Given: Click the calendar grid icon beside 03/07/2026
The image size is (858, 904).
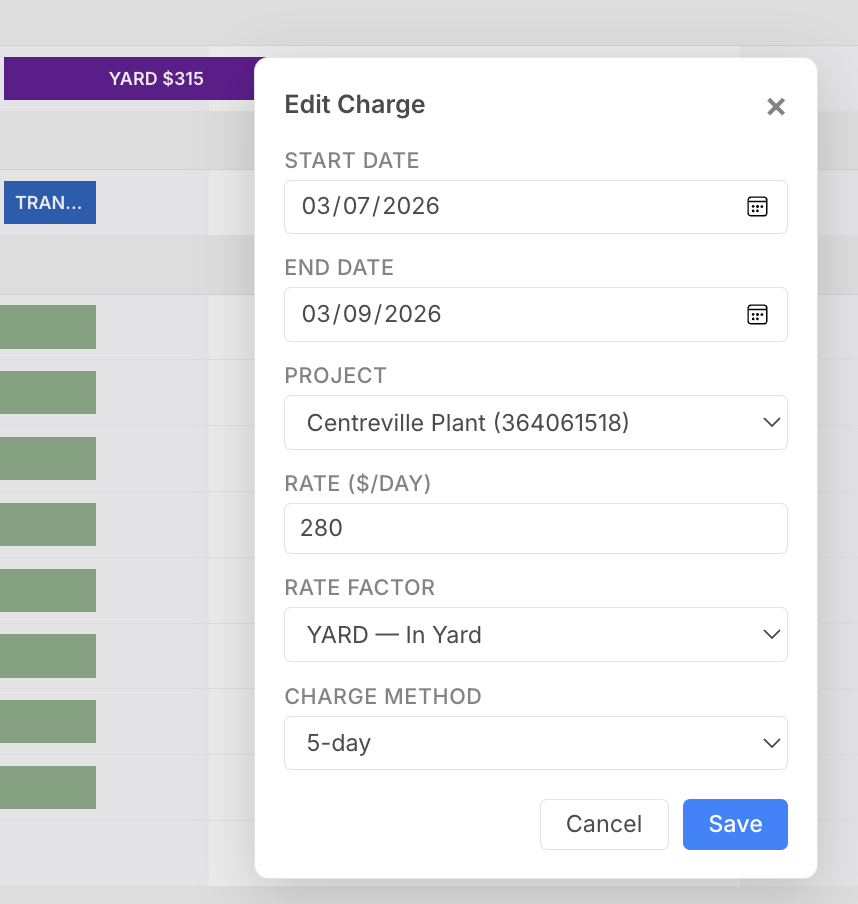Looking at the screenshot, I should [x=757, y=206].
